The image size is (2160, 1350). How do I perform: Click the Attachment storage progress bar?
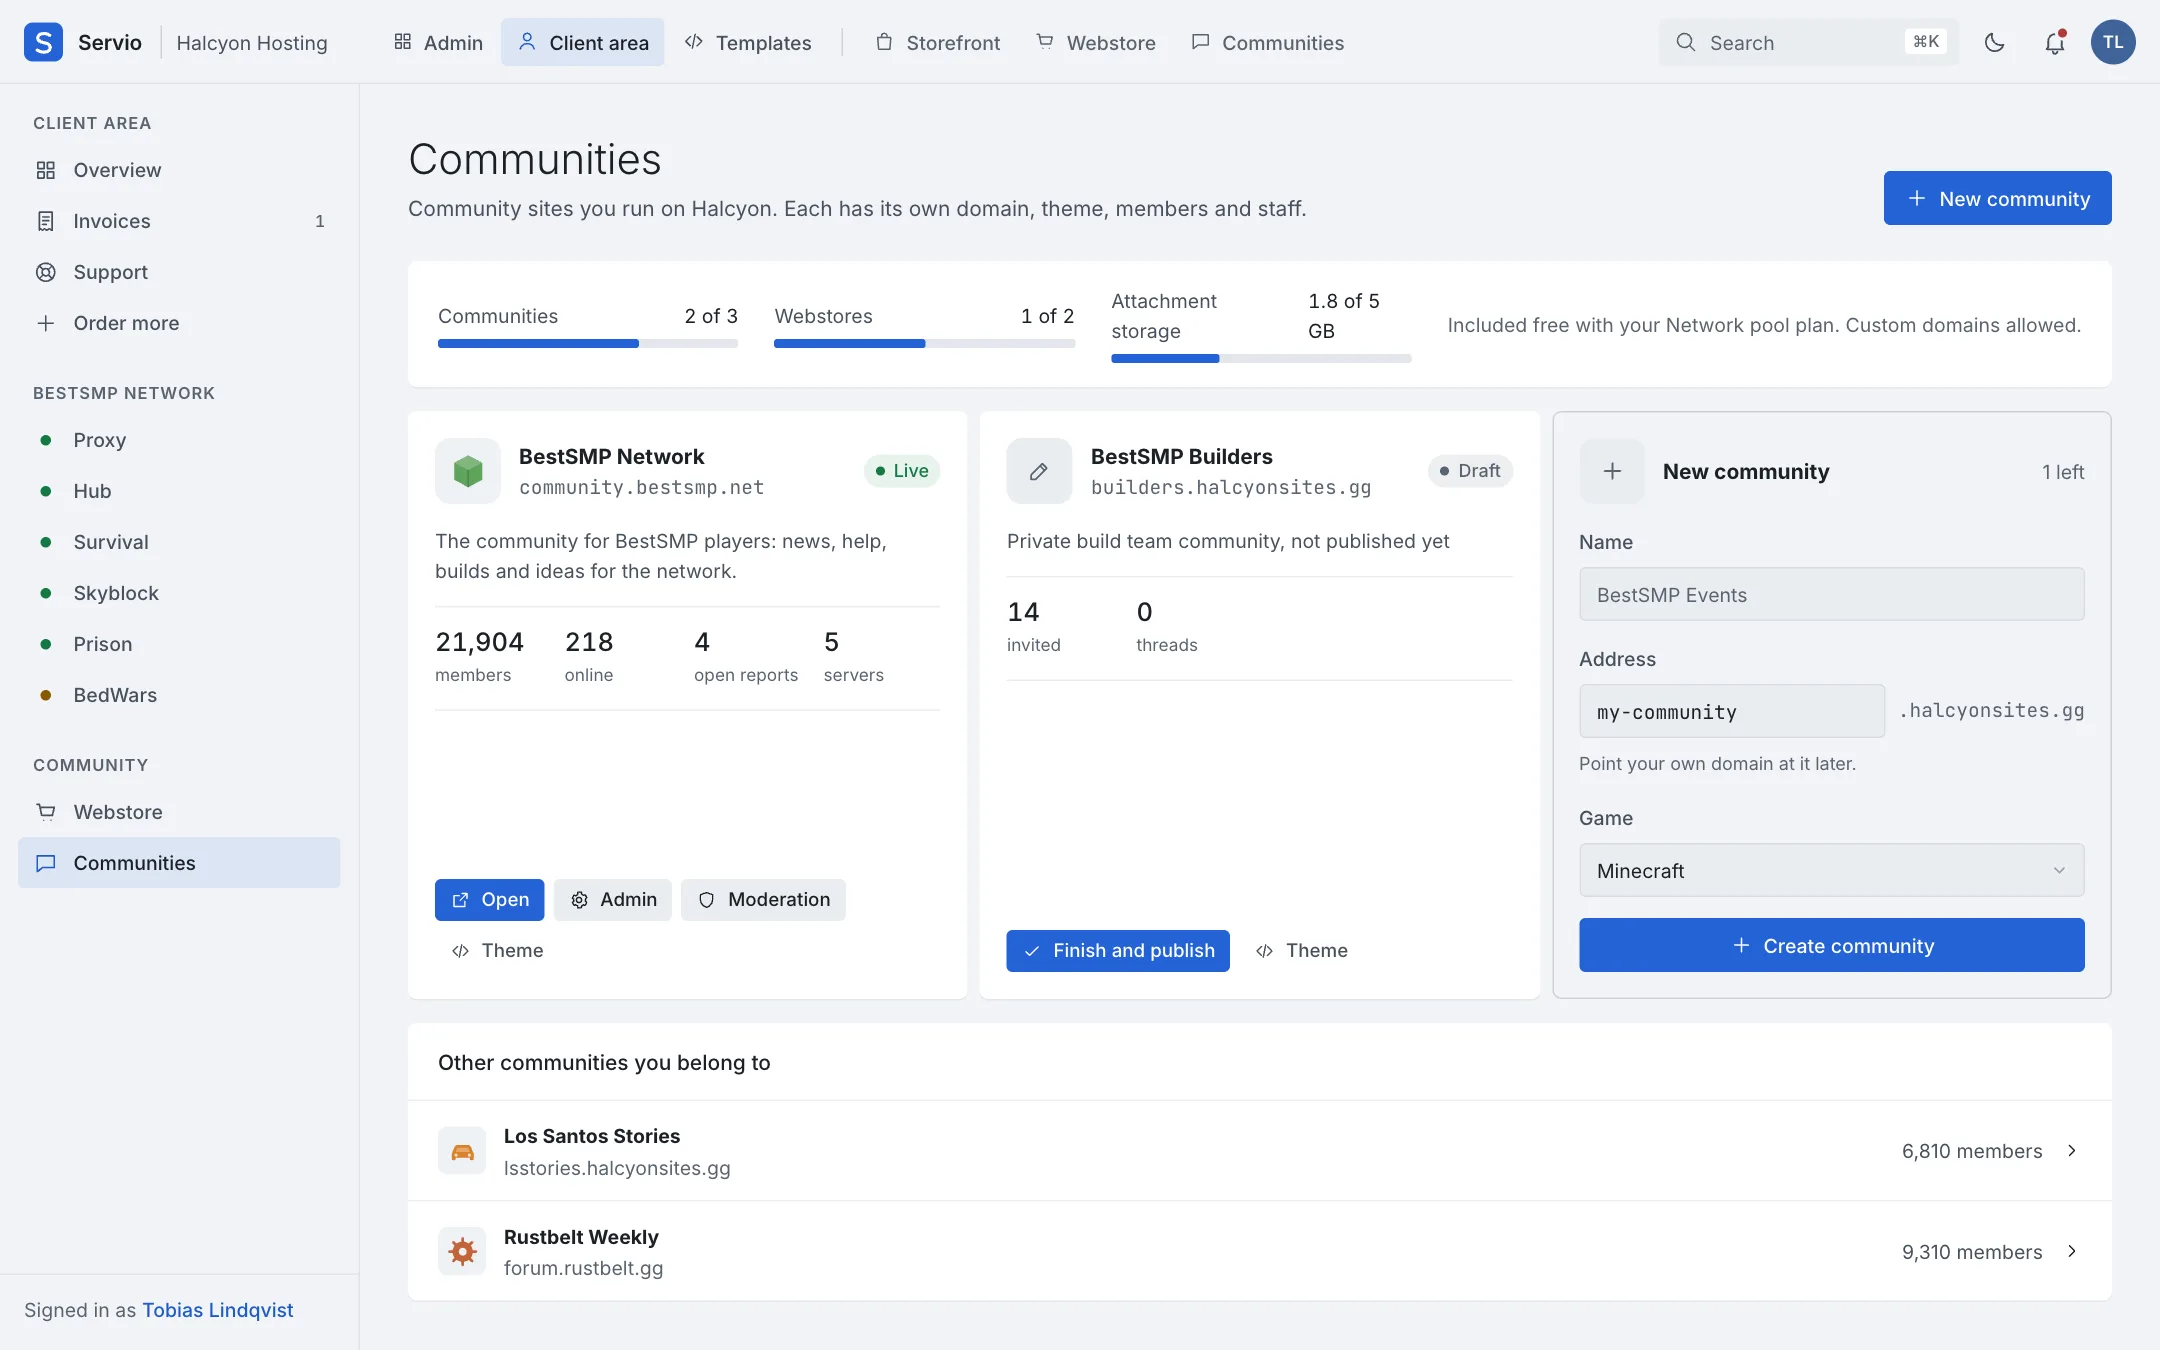pyautogui.click(x=1261, y=359)
